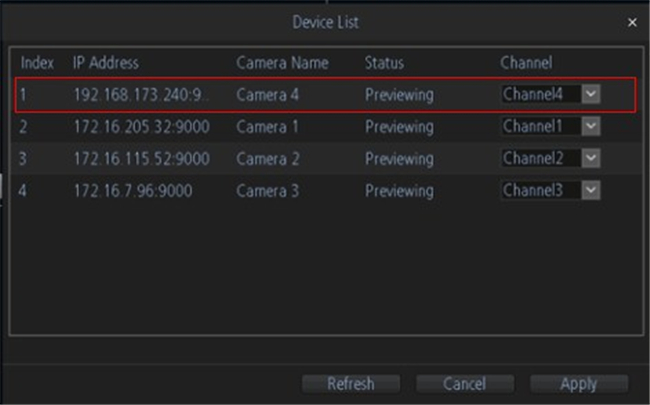
Task: Select the Camera 1 row
Action: tap(325, 126)
